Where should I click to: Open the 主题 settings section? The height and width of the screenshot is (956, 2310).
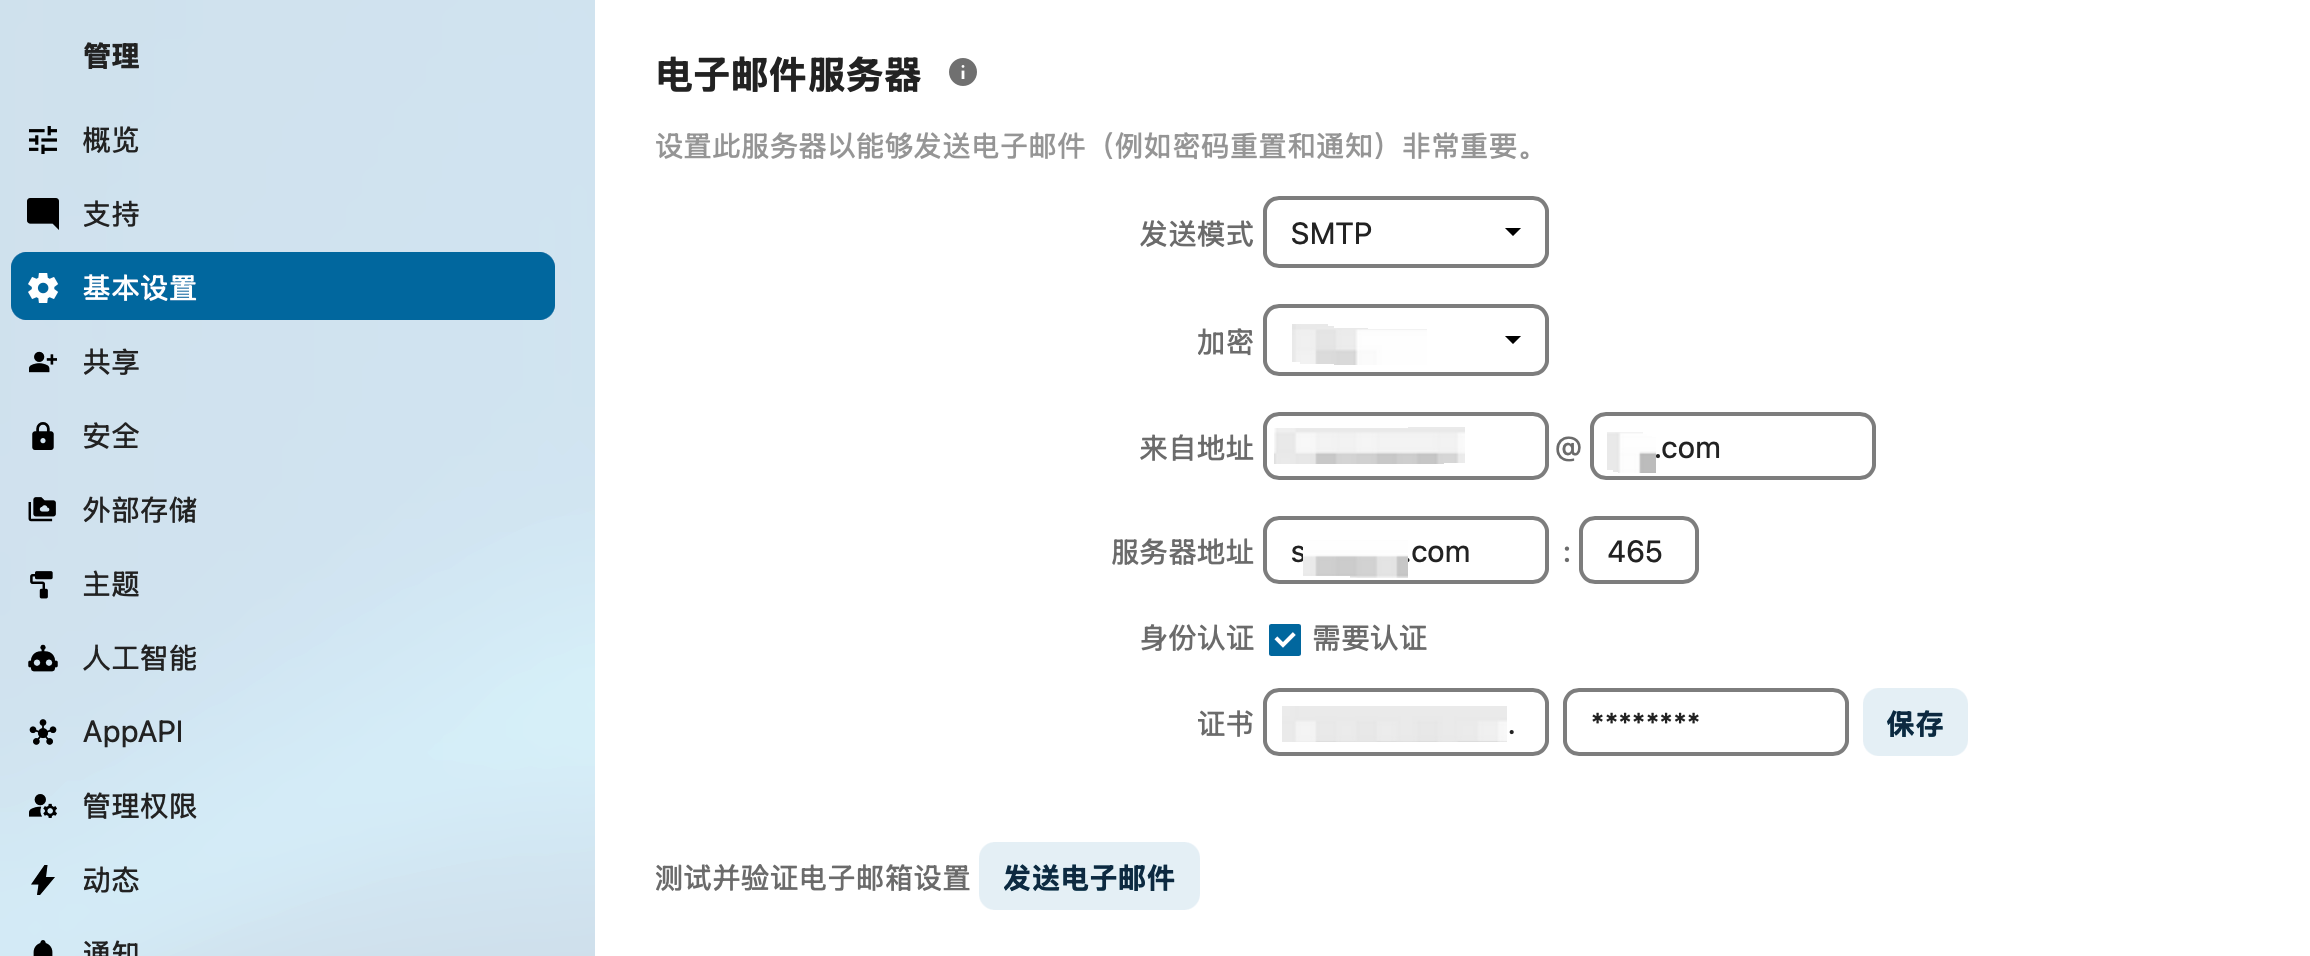coord(111,584)
